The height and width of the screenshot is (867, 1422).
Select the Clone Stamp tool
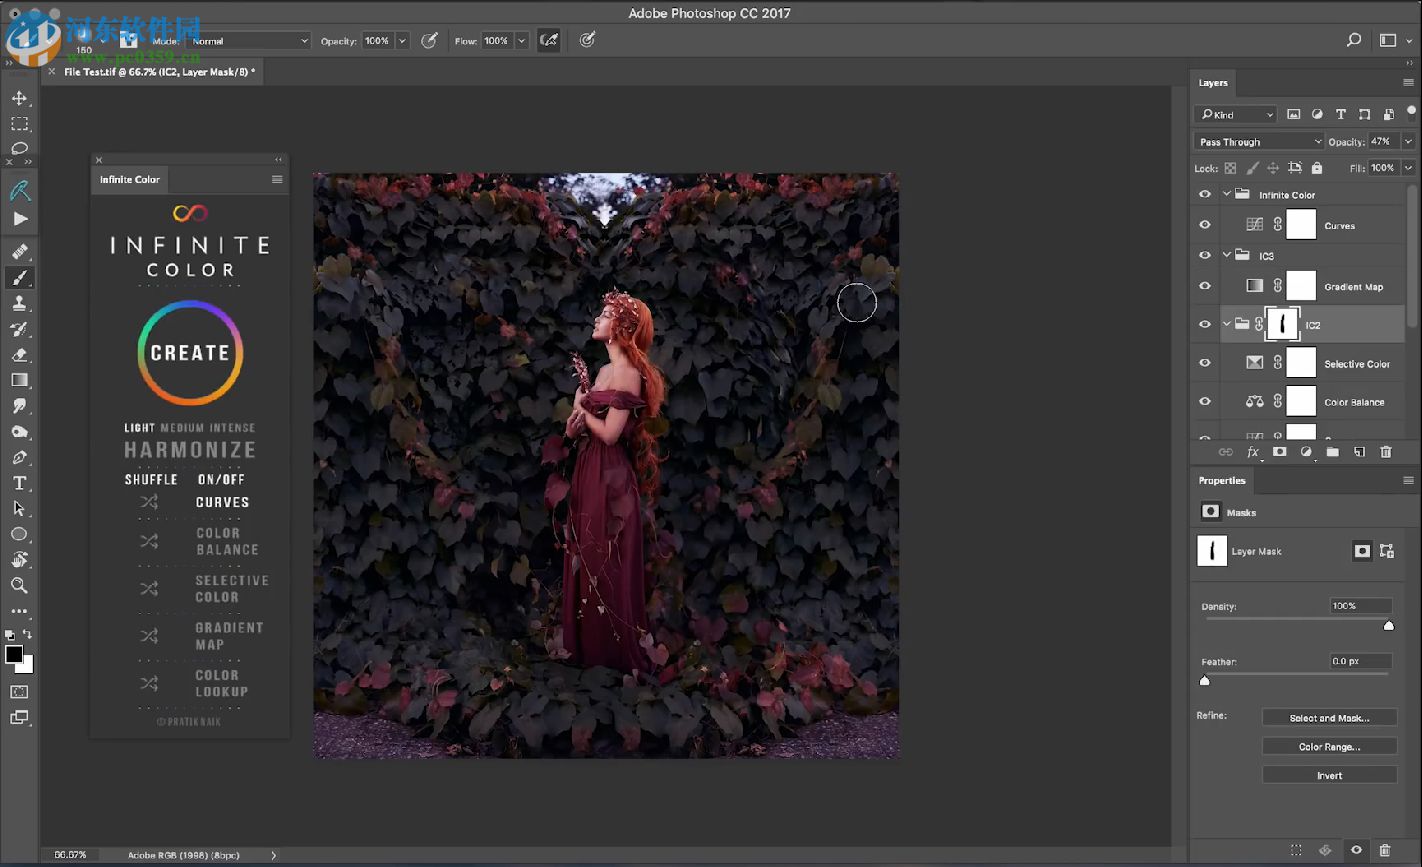pyautogui.click(x=19, y=303)
